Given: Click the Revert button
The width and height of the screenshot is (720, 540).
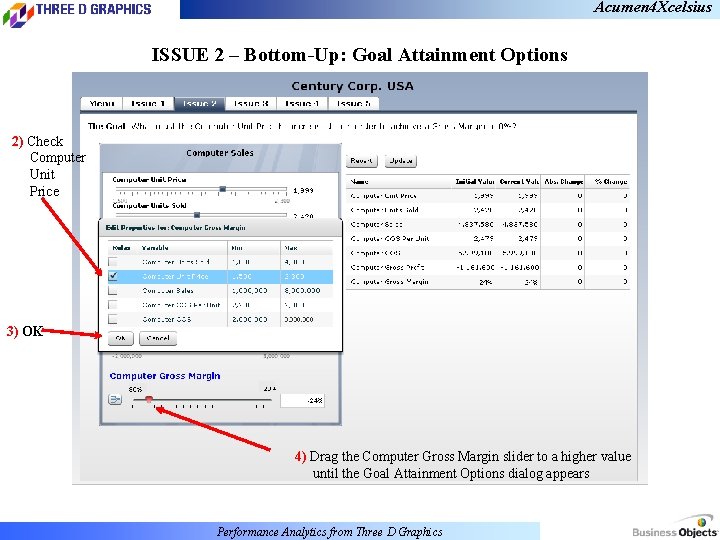Looking at the screenshot, I should click(361, 161).
